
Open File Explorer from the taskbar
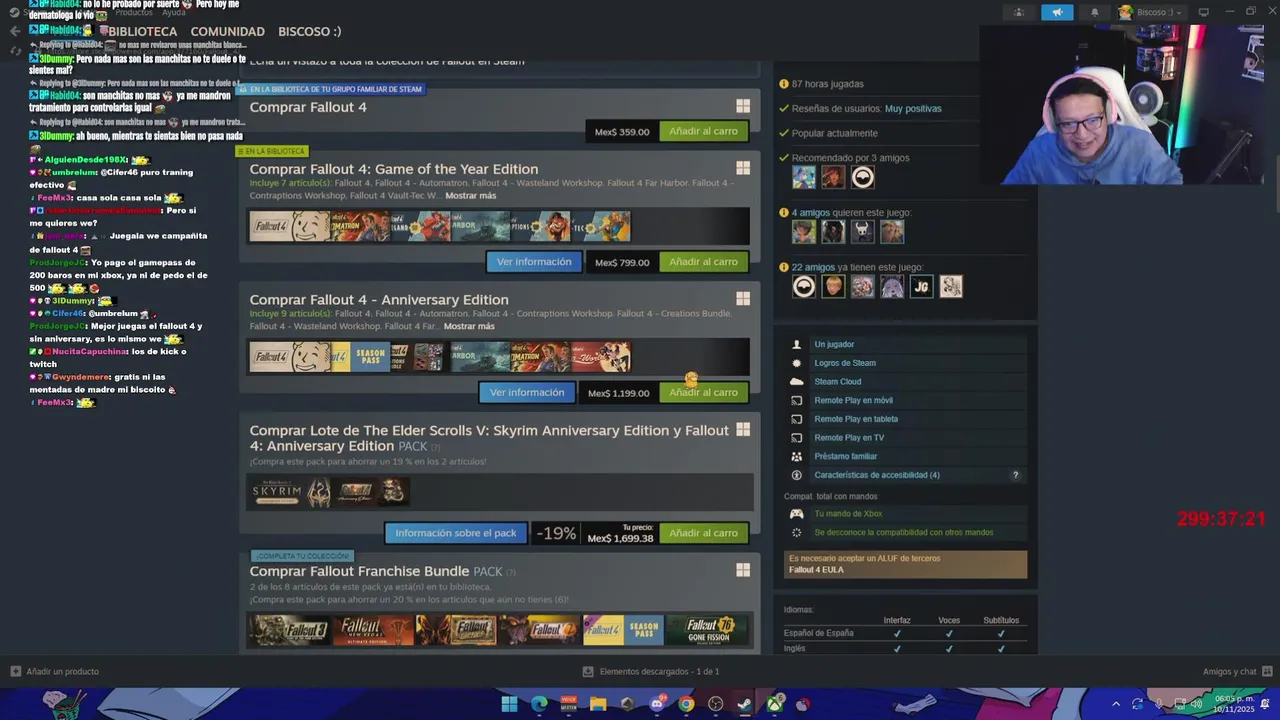(598, 704)
